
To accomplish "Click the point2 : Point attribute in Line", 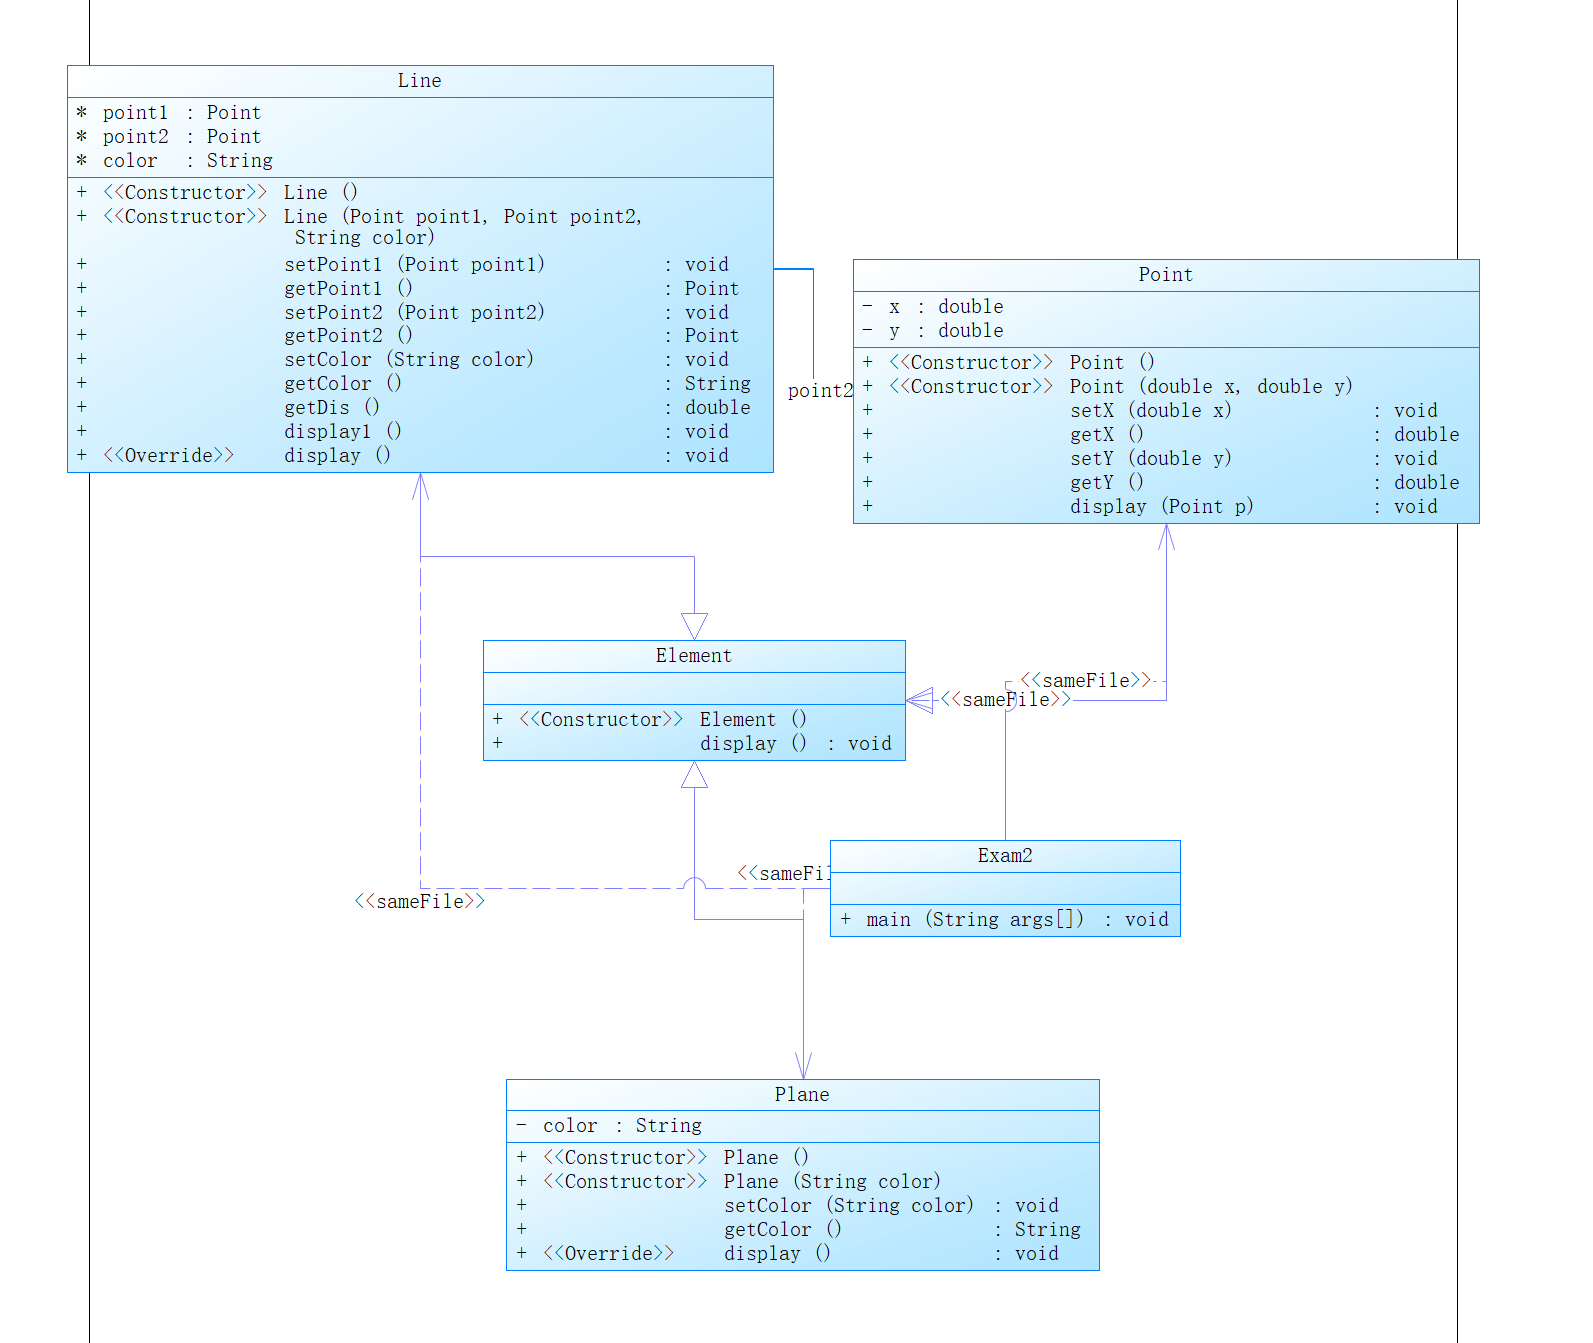I will [x=181, y=137].
